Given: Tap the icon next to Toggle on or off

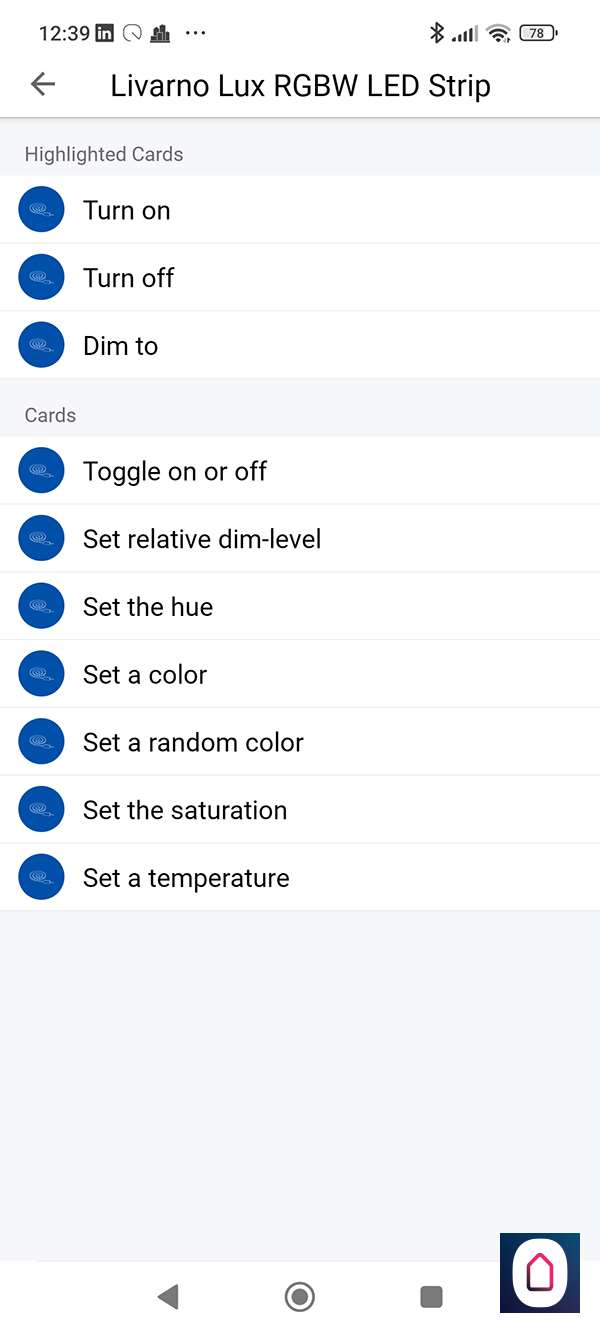Looking at the screenshot, I should (x=41, y=471).
